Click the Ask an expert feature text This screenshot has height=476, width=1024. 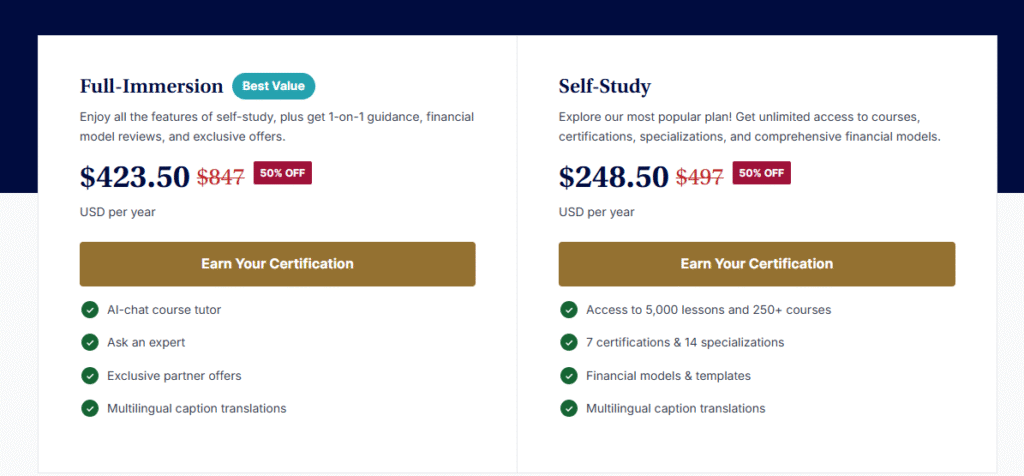pyautogui.click(x=146, y=342)
